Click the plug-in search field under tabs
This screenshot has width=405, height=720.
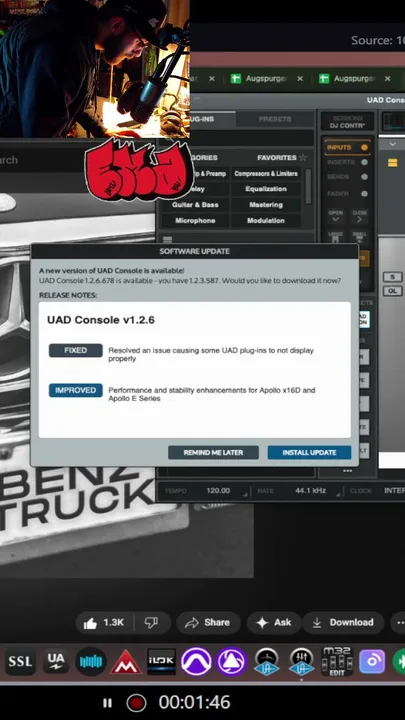pos(252,138)
